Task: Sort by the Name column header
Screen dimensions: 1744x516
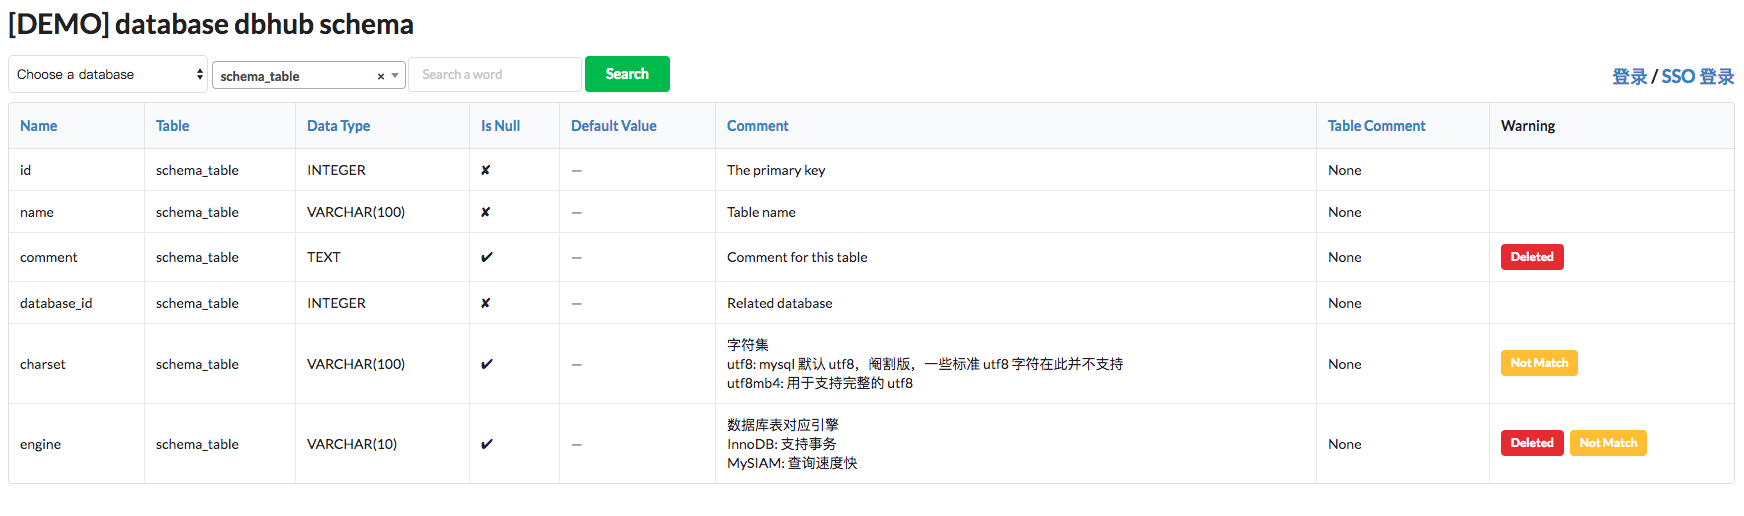Action: pyautogui.click(x=39, y=126)
